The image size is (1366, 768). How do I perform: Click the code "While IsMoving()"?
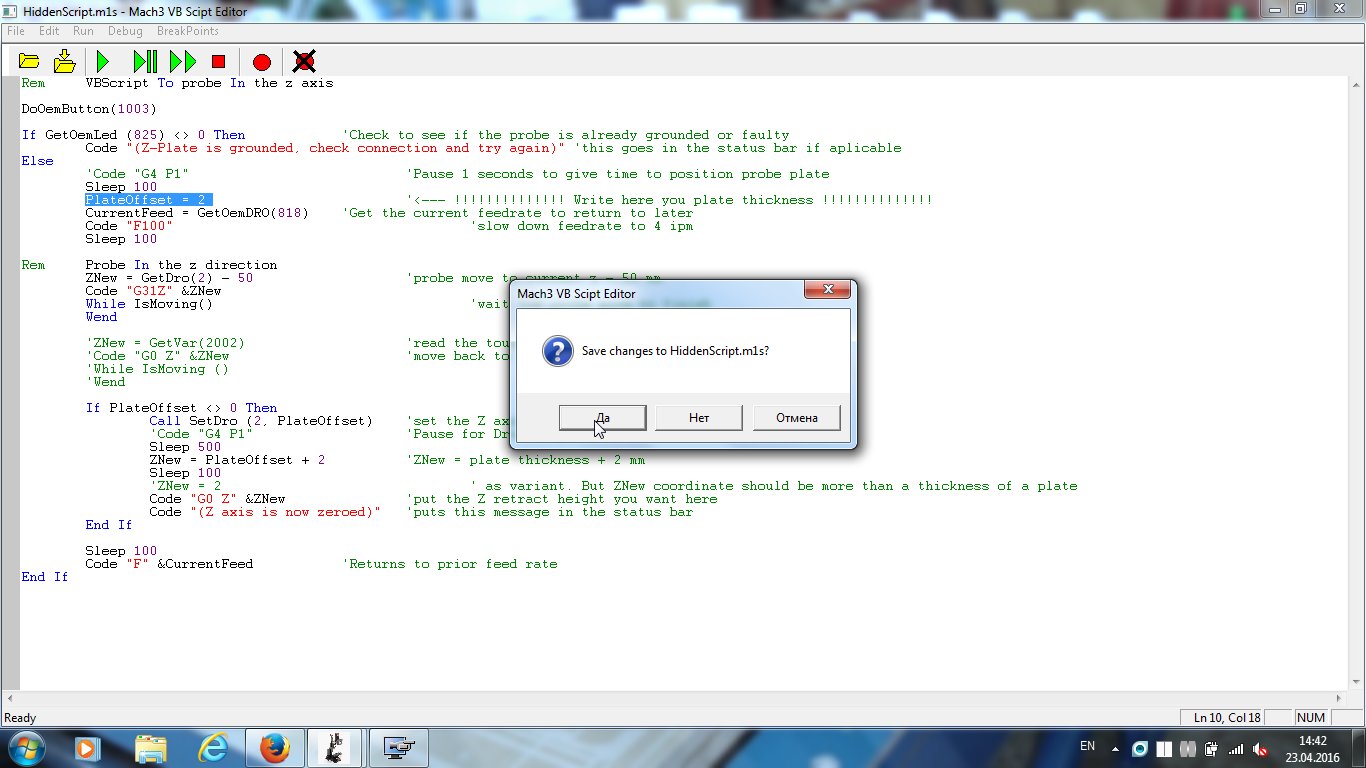pos(149,304)
